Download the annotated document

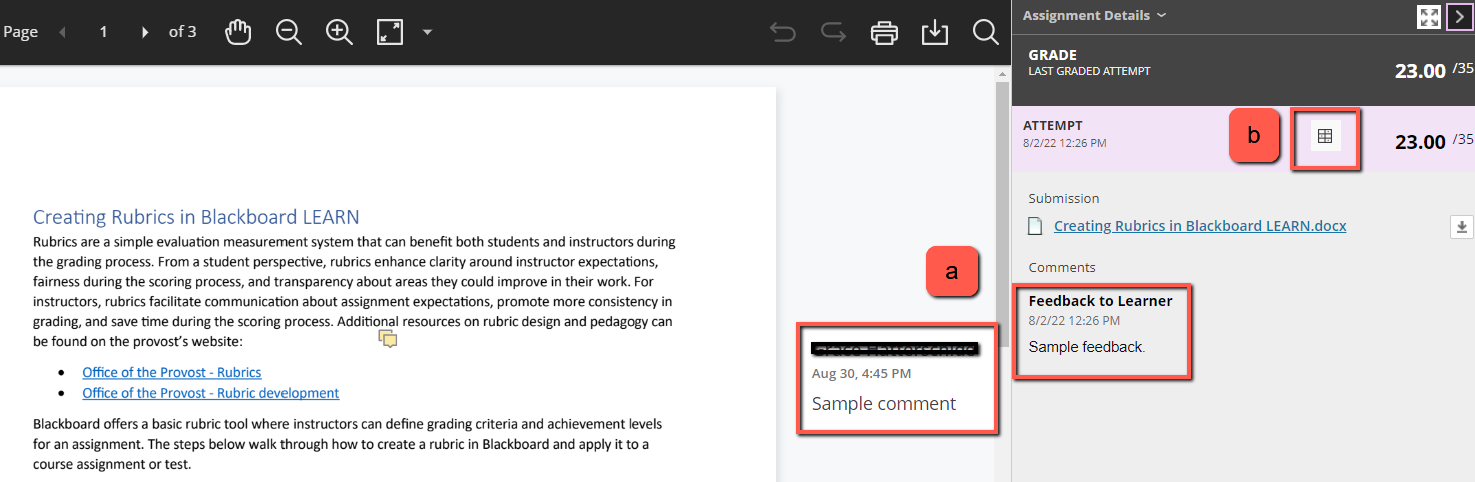[934, 32]
